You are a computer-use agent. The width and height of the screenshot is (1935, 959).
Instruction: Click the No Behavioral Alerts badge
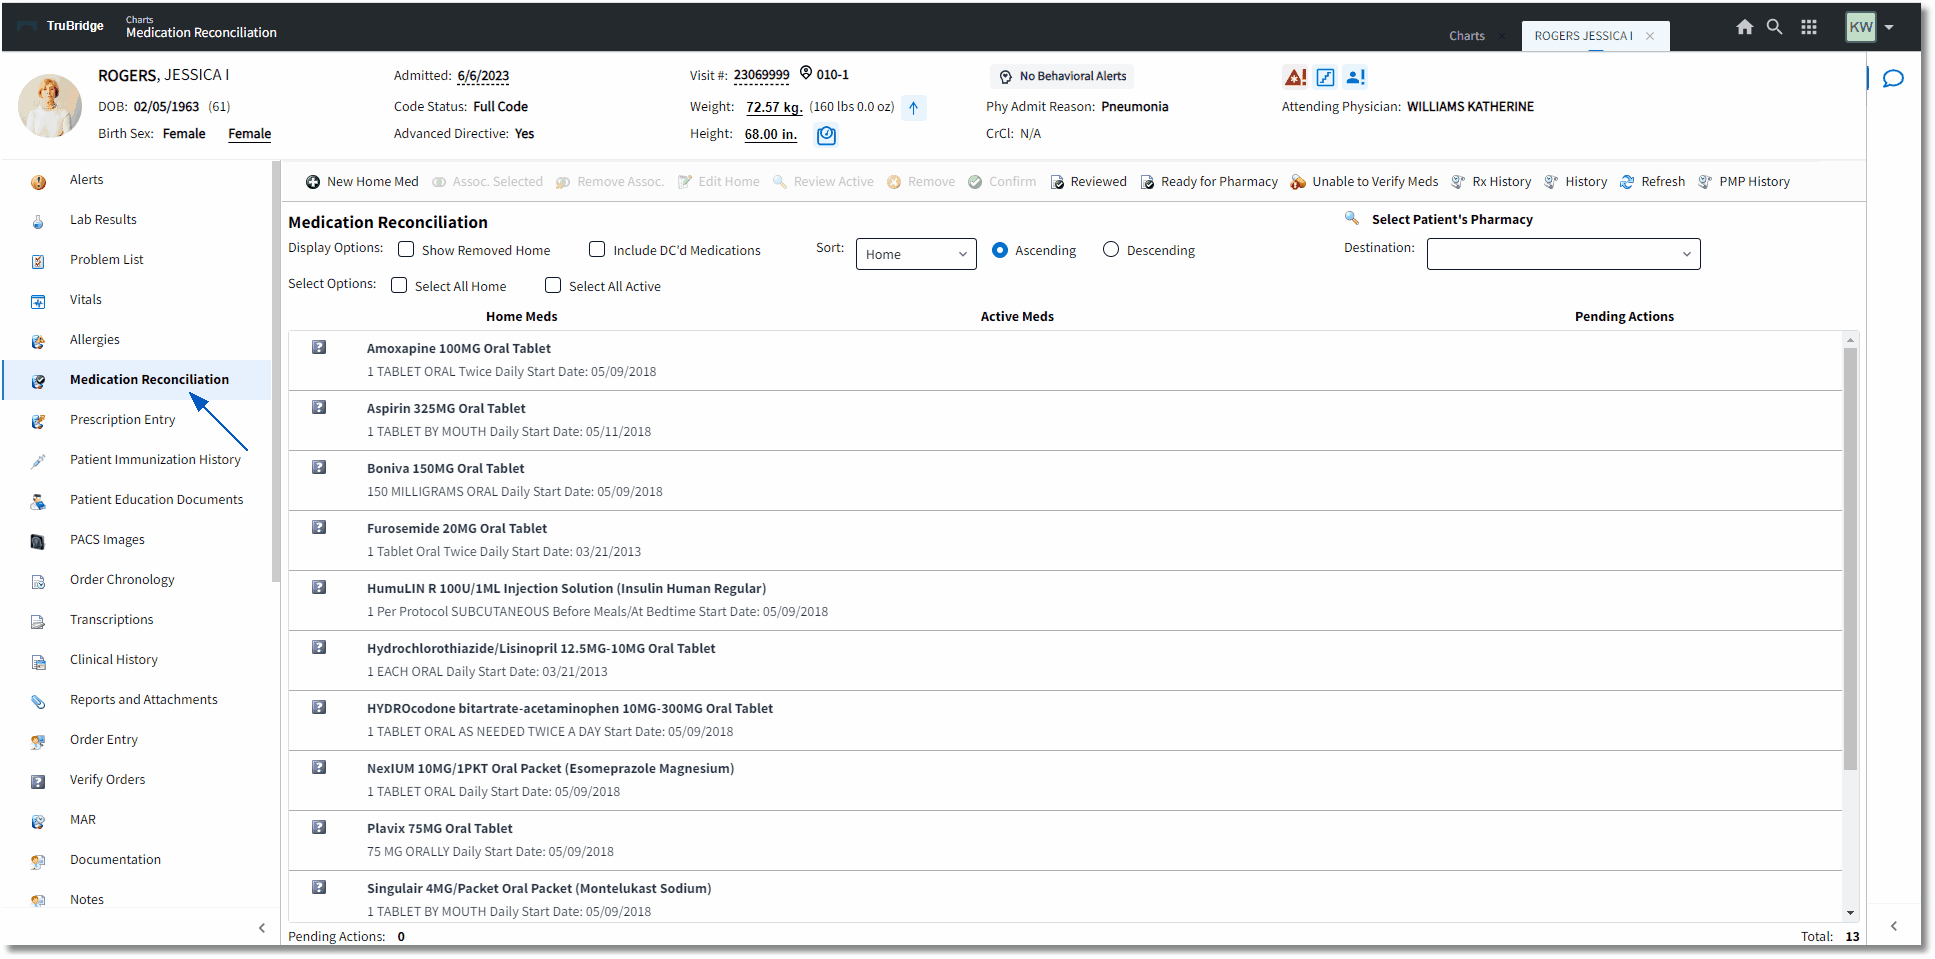pos(1062,76)
